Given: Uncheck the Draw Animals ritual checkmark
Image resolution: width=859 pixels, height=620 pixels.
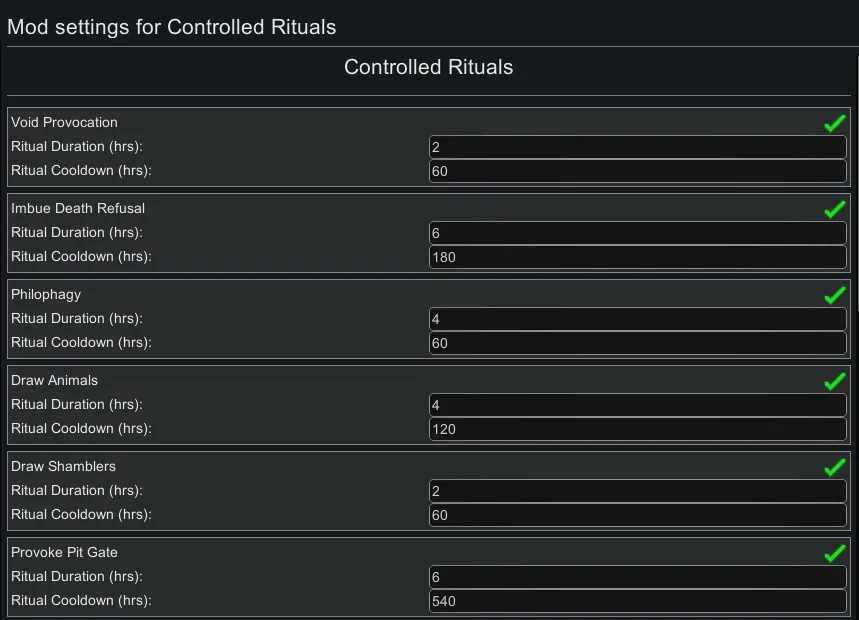Looking at the screenshot, I should (x=835, y=381).
